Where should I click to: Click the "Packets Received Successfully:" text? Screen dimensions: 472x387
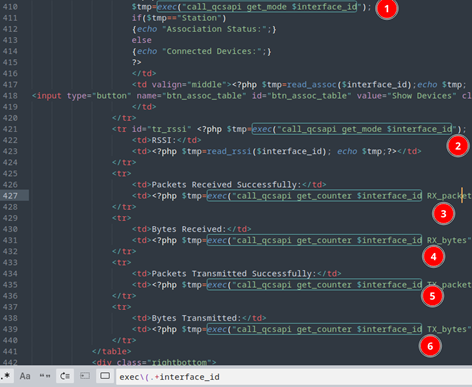226,185
